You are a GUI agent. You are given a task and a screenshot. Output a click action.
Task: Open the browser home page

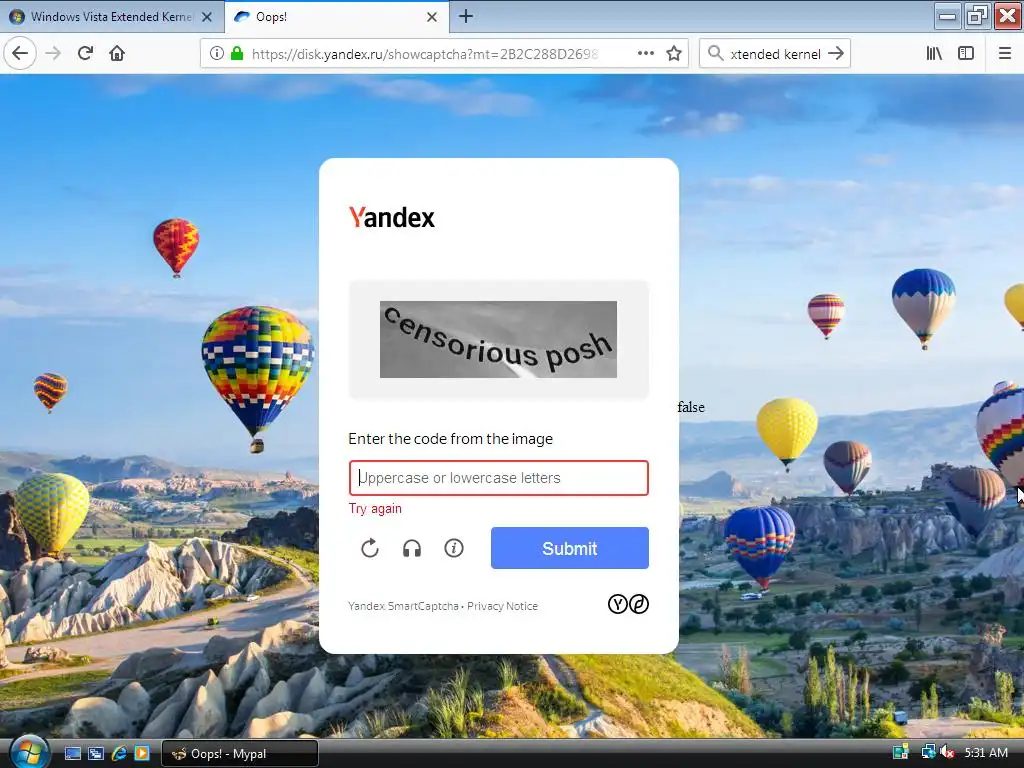point(117,54)
